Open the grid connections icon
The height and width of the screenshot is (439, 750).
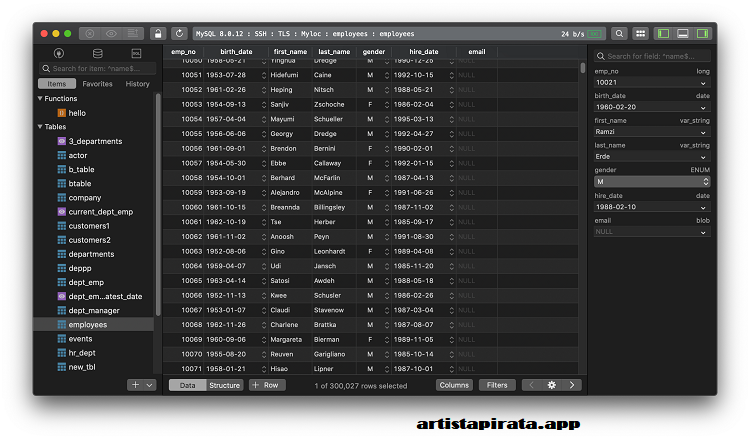pos(640,33)
